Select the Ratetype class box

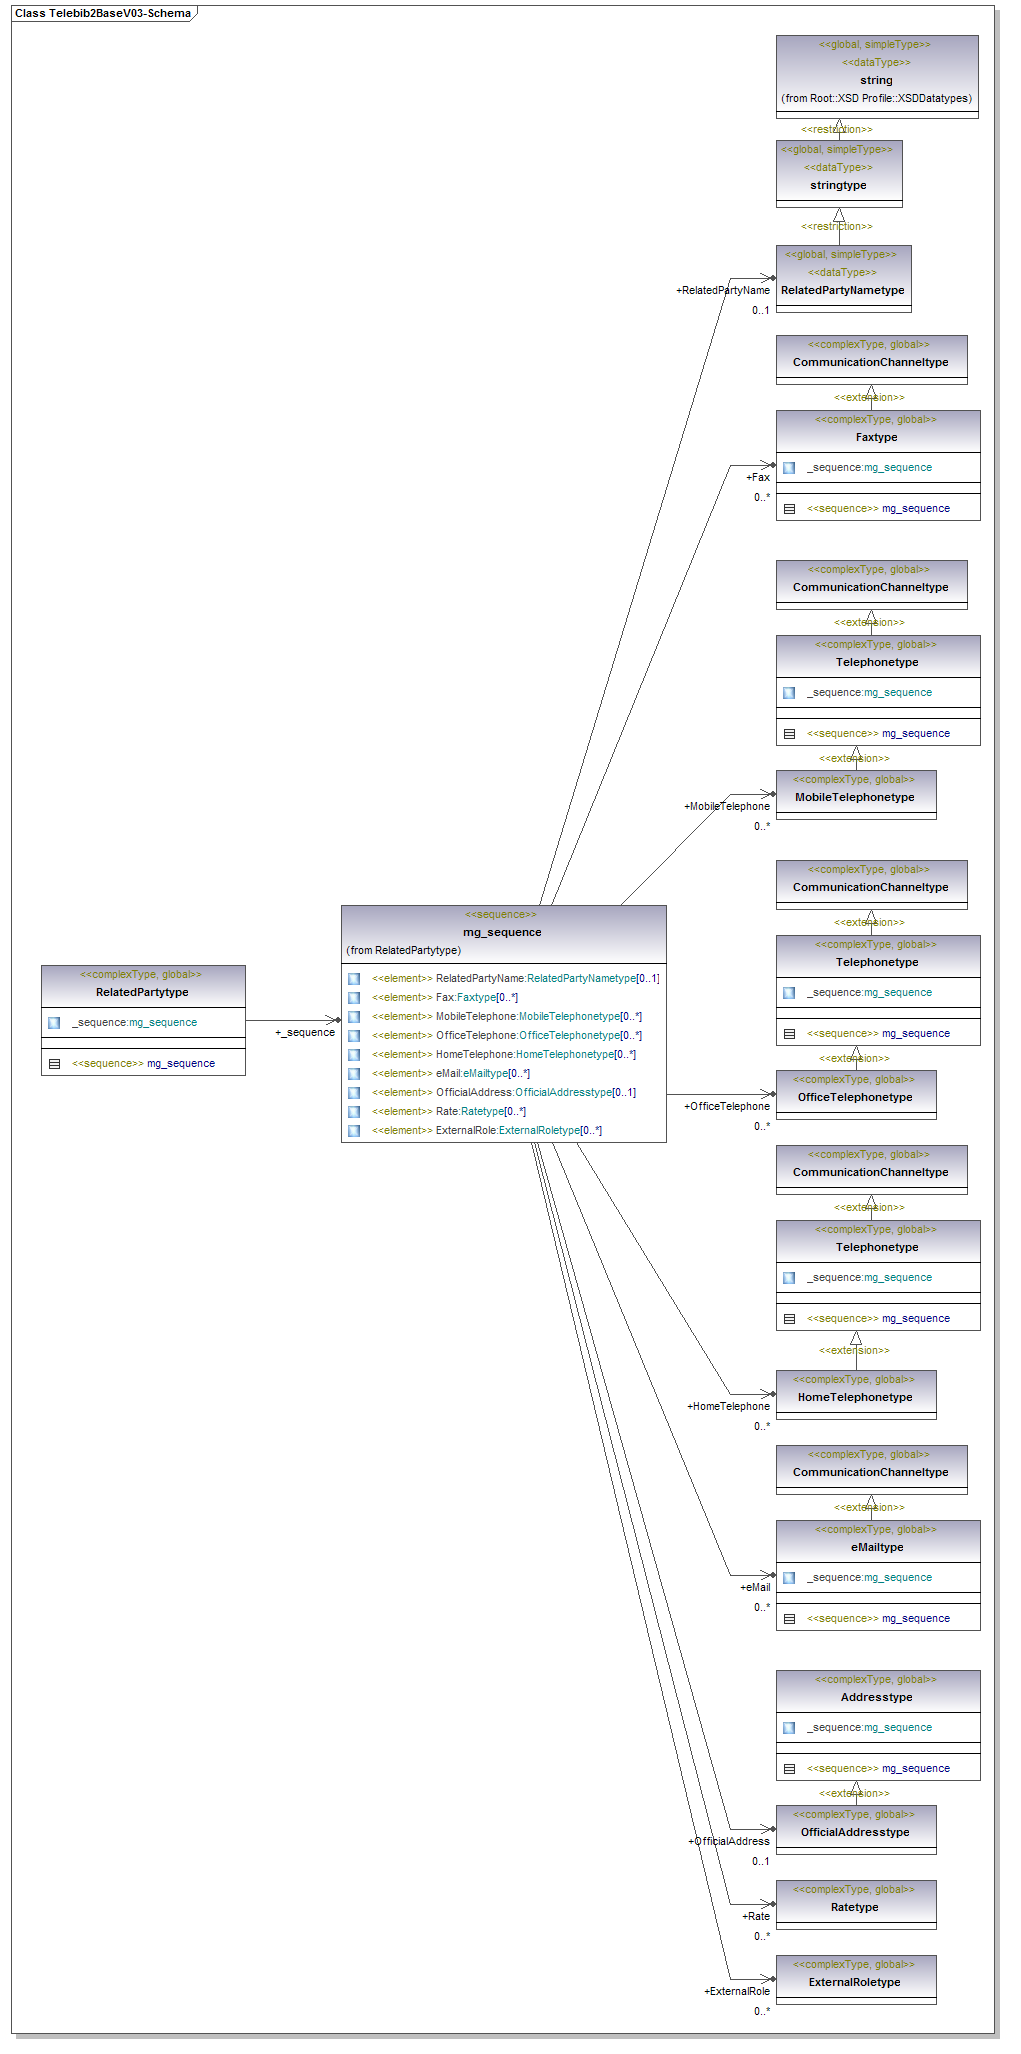tap(855, 1905)
